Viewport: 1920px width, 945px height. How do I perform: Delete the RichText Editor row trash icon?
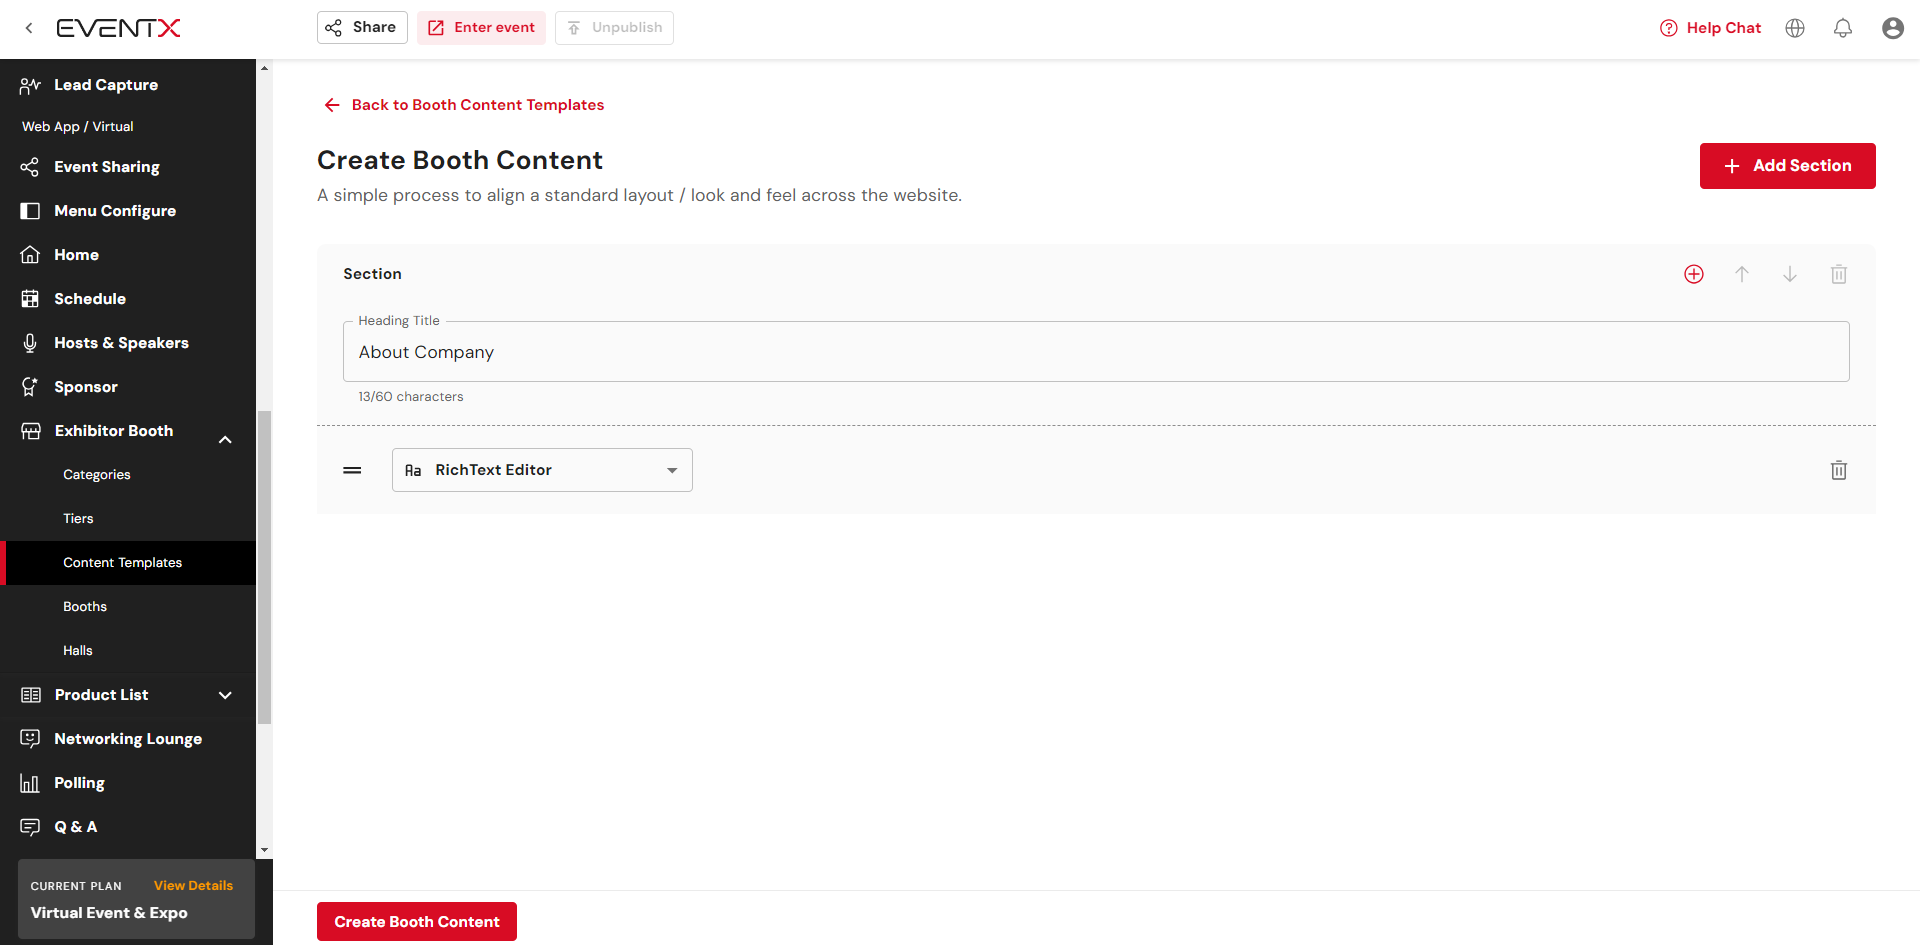pos(1839,470)
